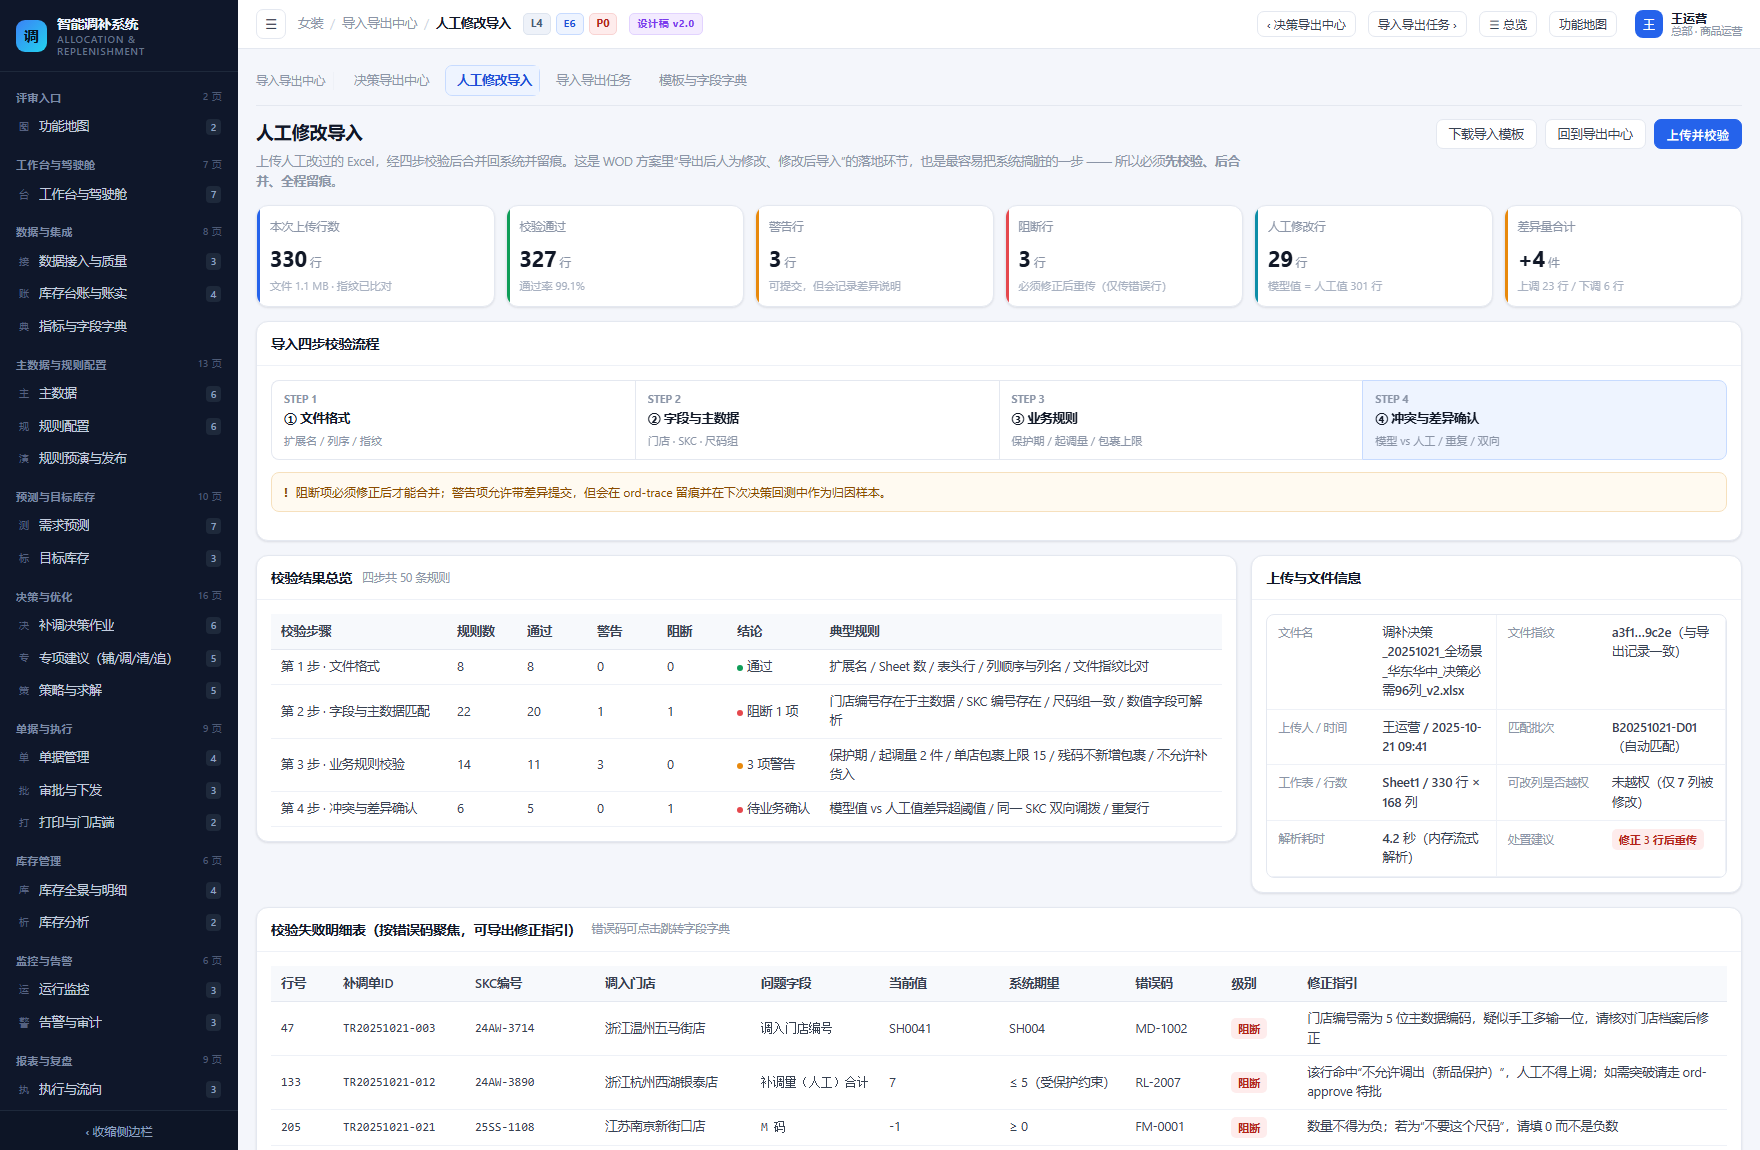Click 下载导入模板 button
This screenshot has height=1150, width=1760.
click(x=1486, y=134)
